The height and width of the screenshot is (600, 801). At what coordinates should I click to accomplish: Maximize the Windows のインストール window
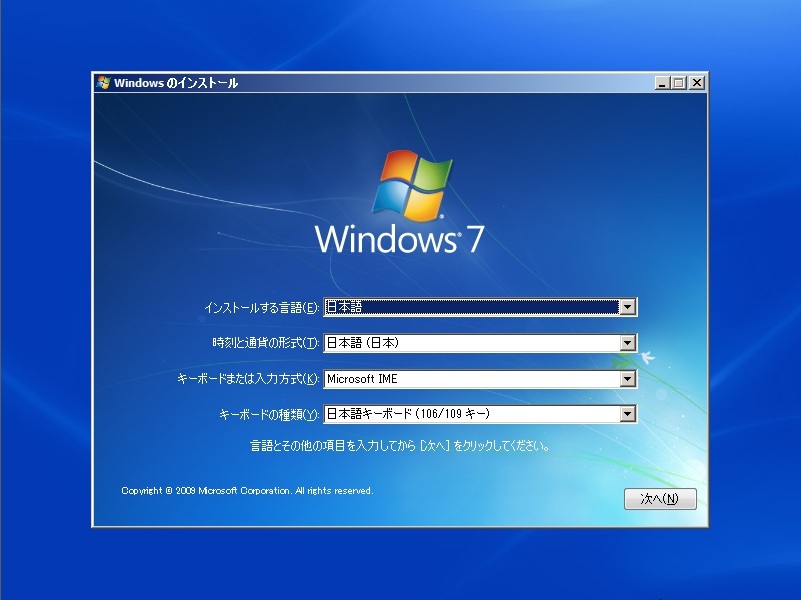(x=679, y=83)
